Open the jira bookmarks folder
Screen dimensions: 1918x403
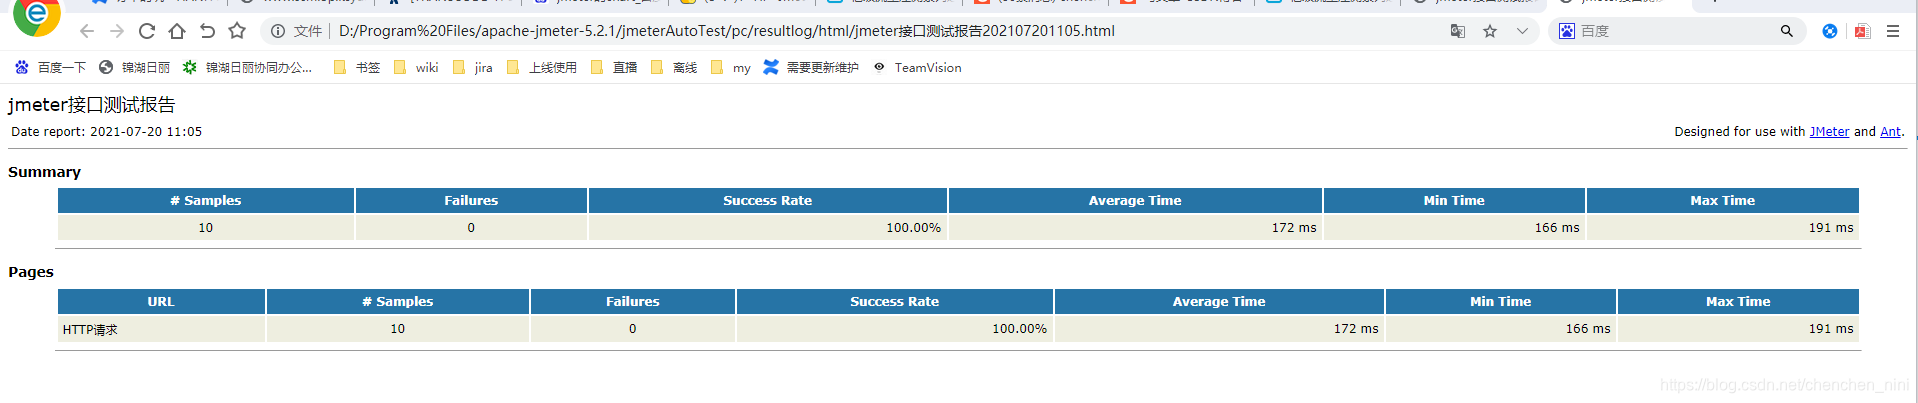click(473, 67)
